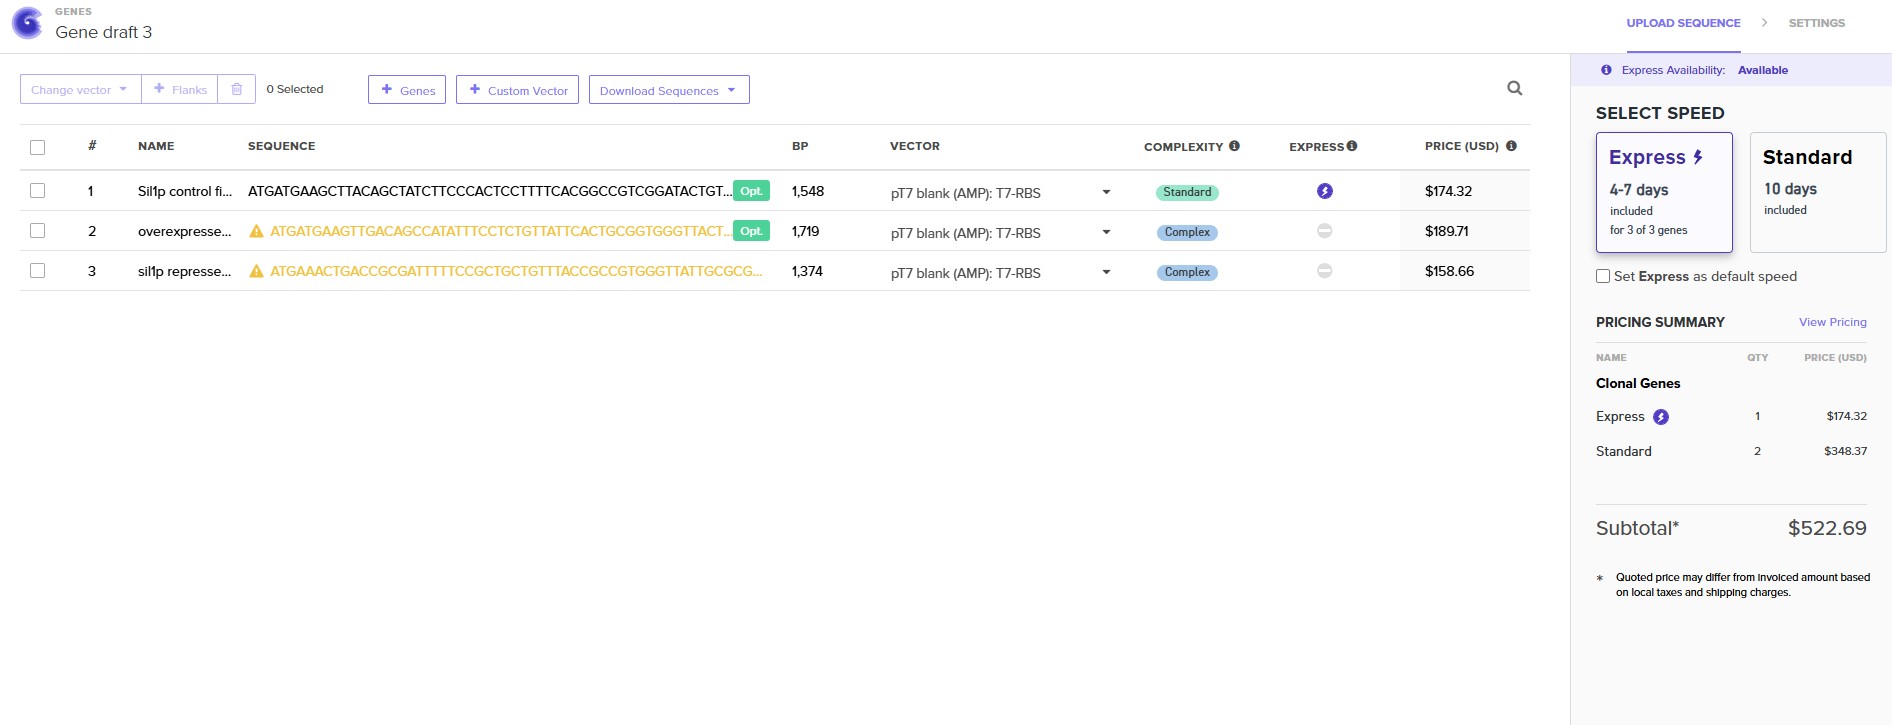Click the chevron between Upload Sequence and Settings

point(1764,22)
